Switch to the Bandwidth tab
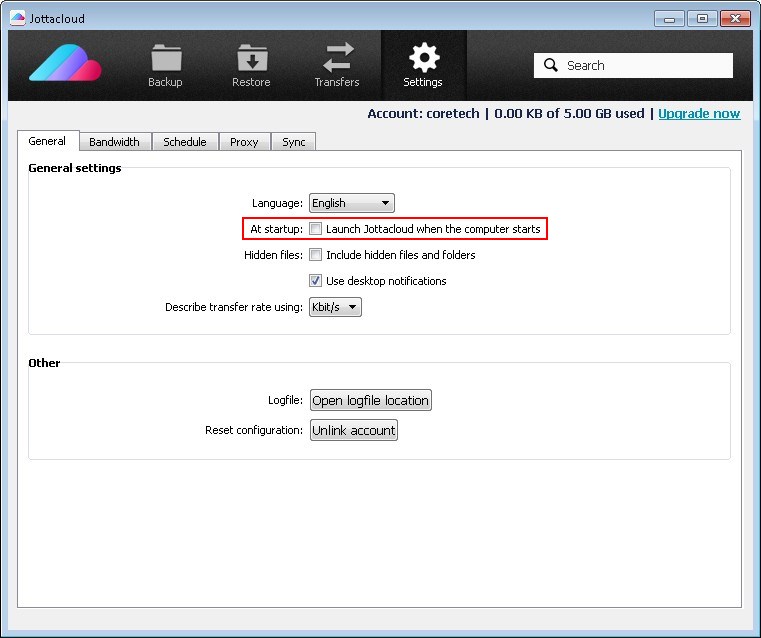The image size is (761, 638). tap(115, 142)
